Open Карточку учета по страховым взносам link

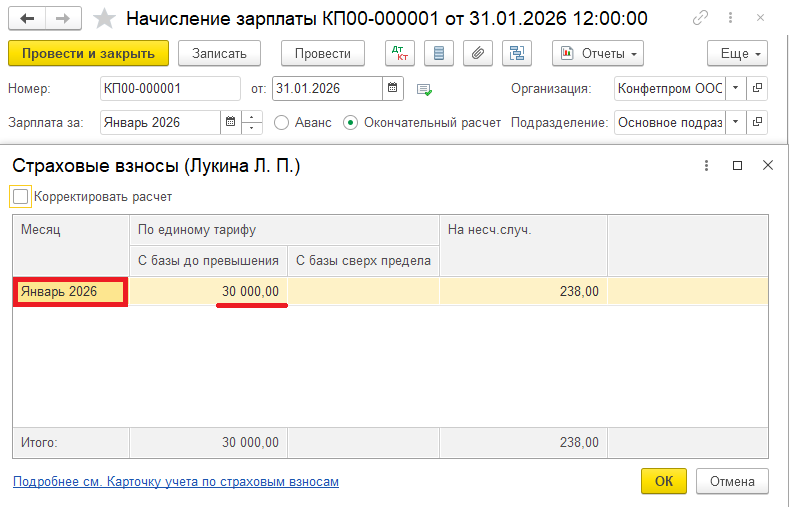pyautogui.click(x=176, y=481)
